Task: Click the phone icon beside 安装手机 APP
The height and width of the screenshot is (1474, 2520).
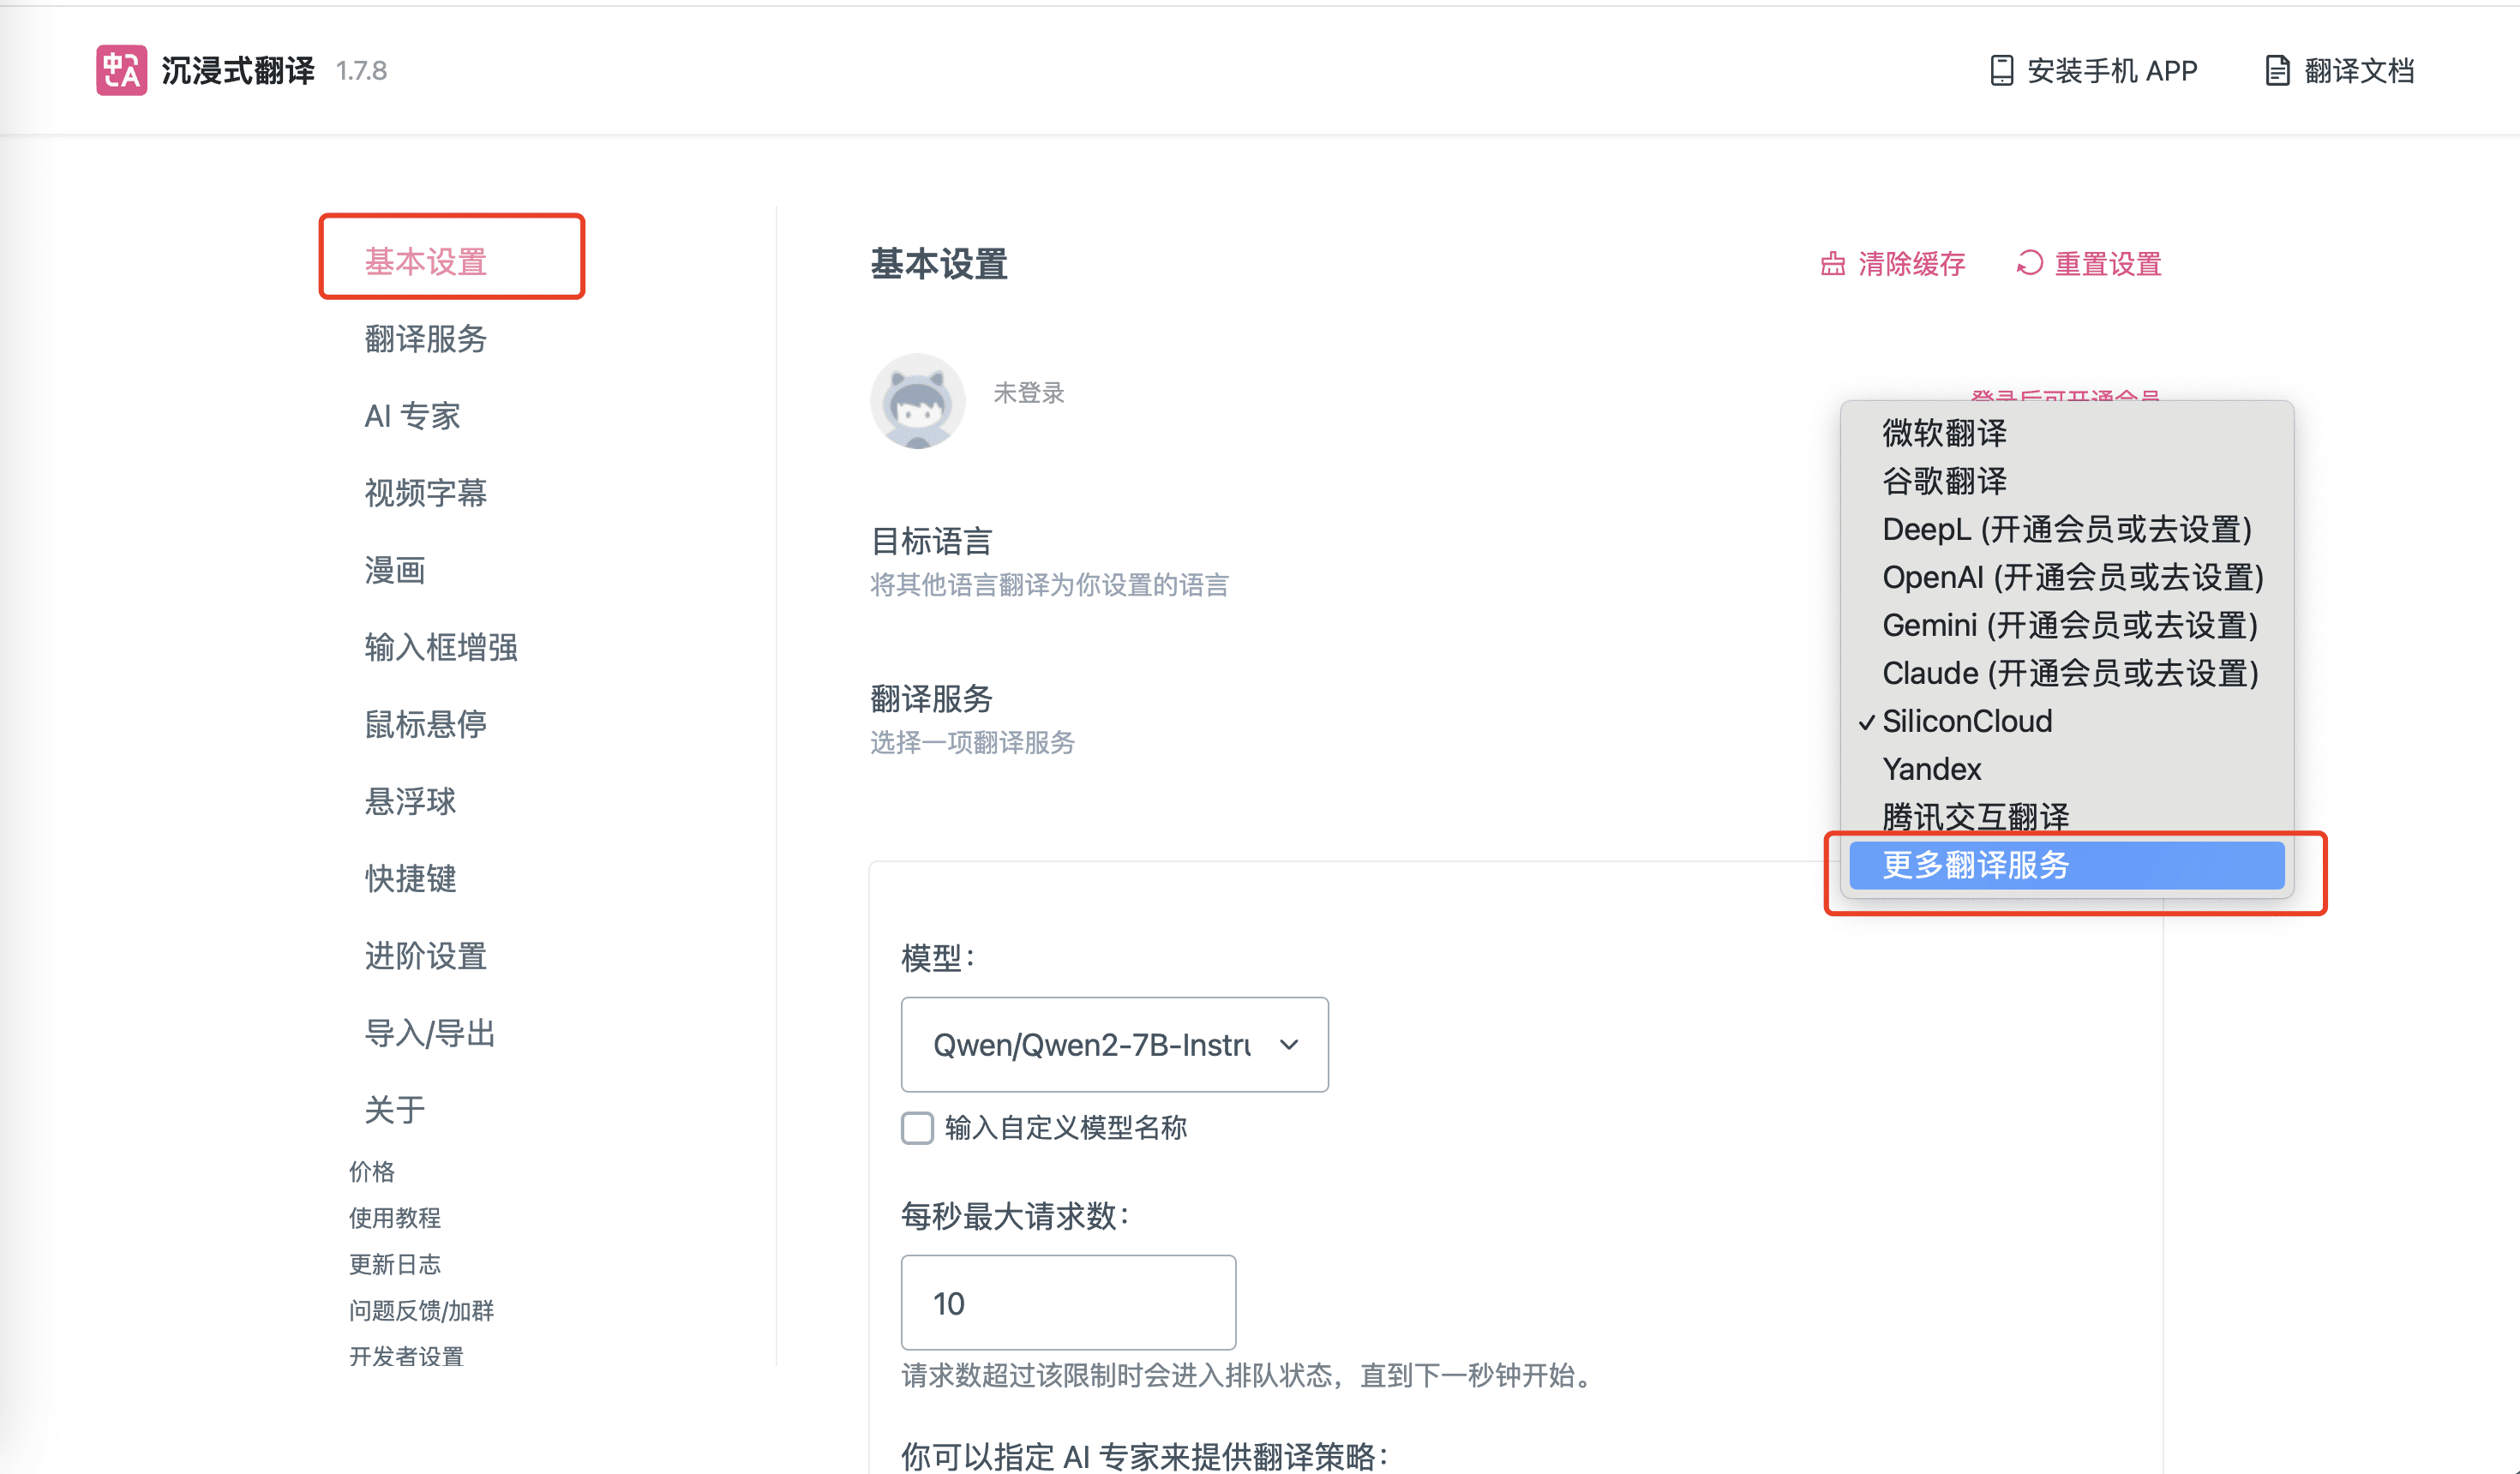Action: 2001,70
